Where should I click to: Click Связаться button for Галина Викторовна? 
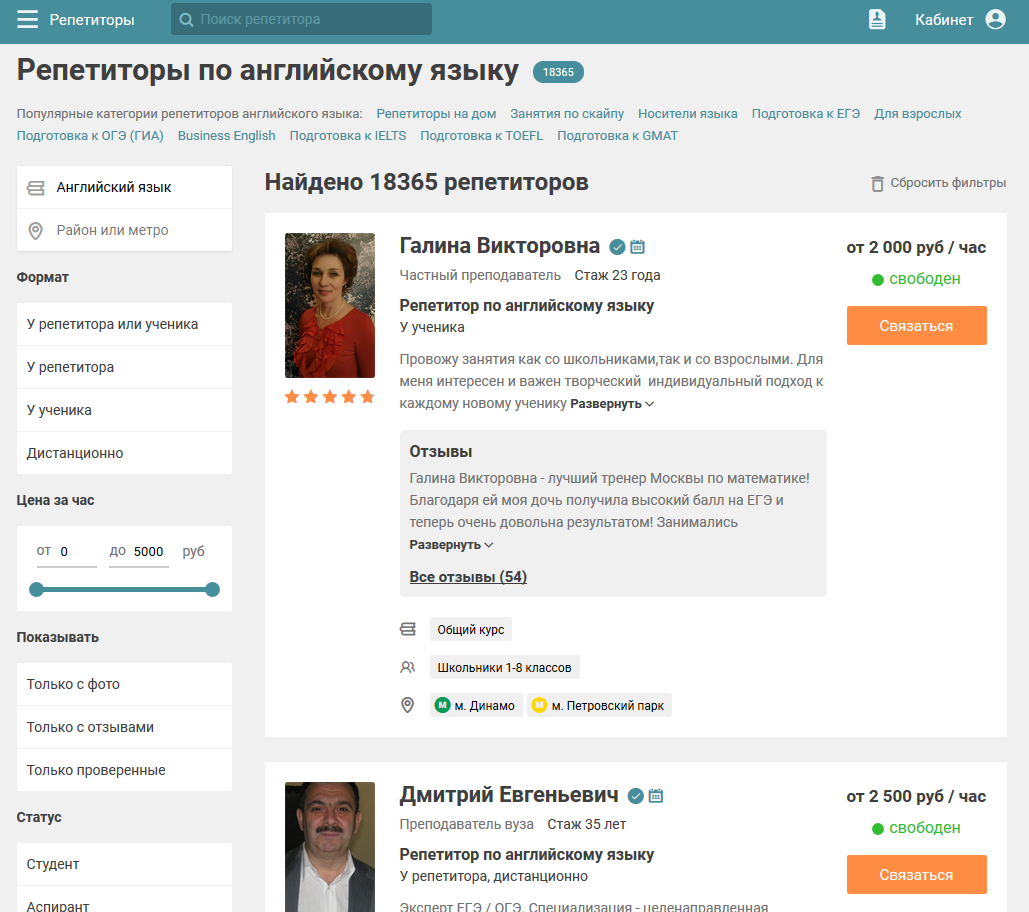point(916,326)
